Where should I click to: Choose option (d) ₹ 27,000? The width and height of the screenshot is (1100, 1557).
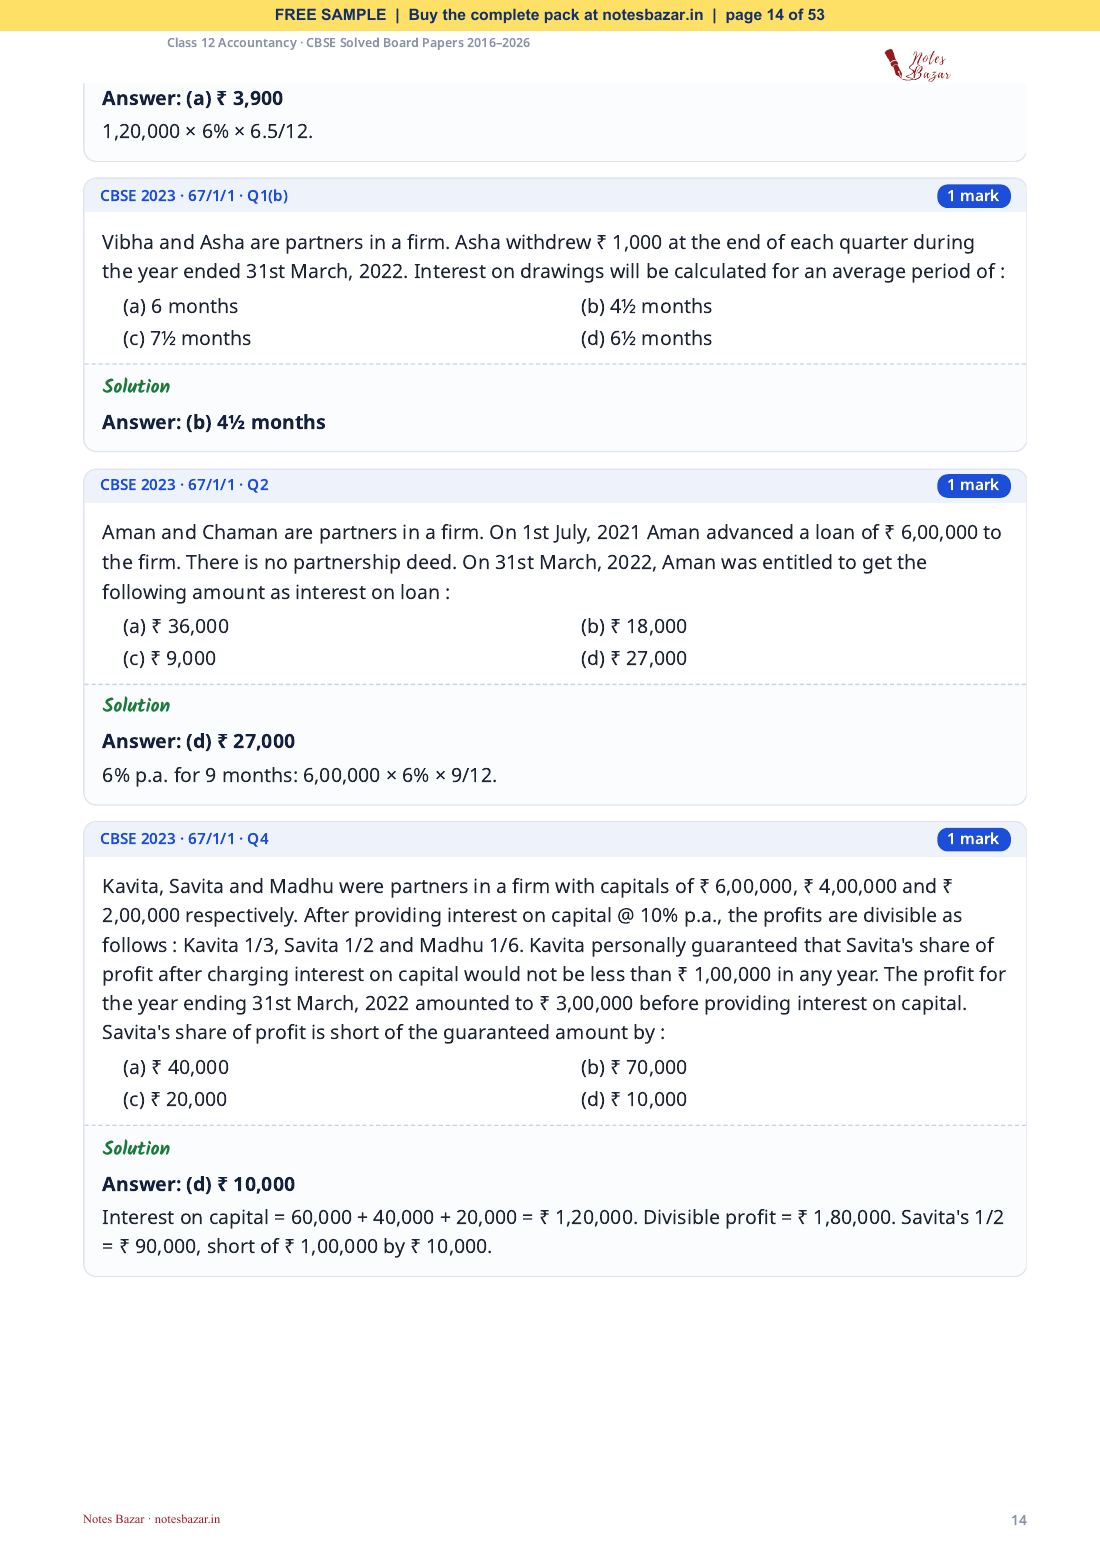[633, 658]
